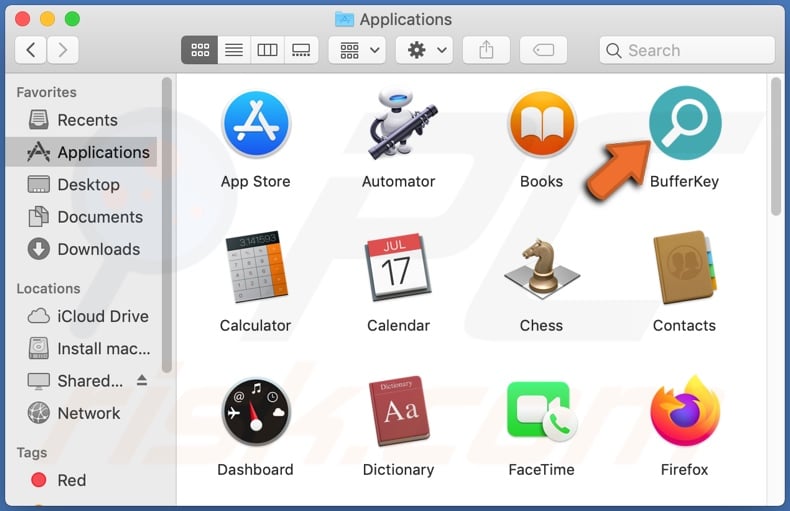Click the Calendar name label
The image size is (790, 511).
[x=399, y=326]
